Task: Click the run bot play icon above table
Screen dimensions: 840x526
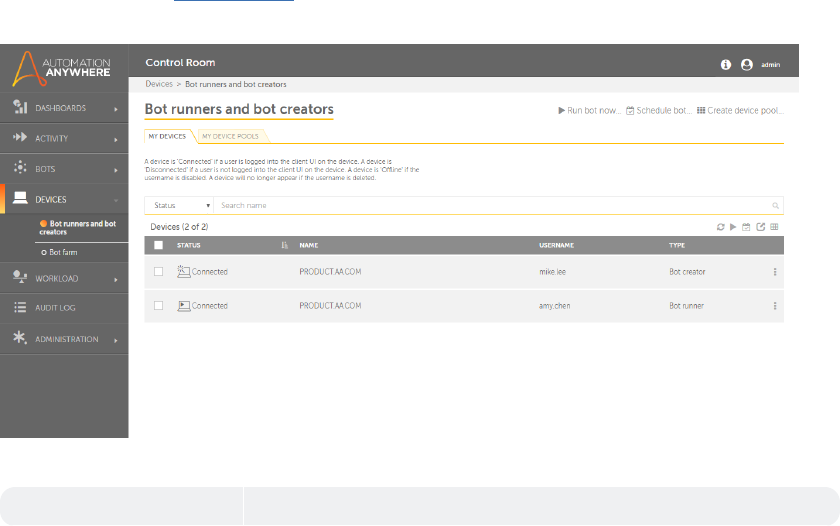Action: [733, 227]
